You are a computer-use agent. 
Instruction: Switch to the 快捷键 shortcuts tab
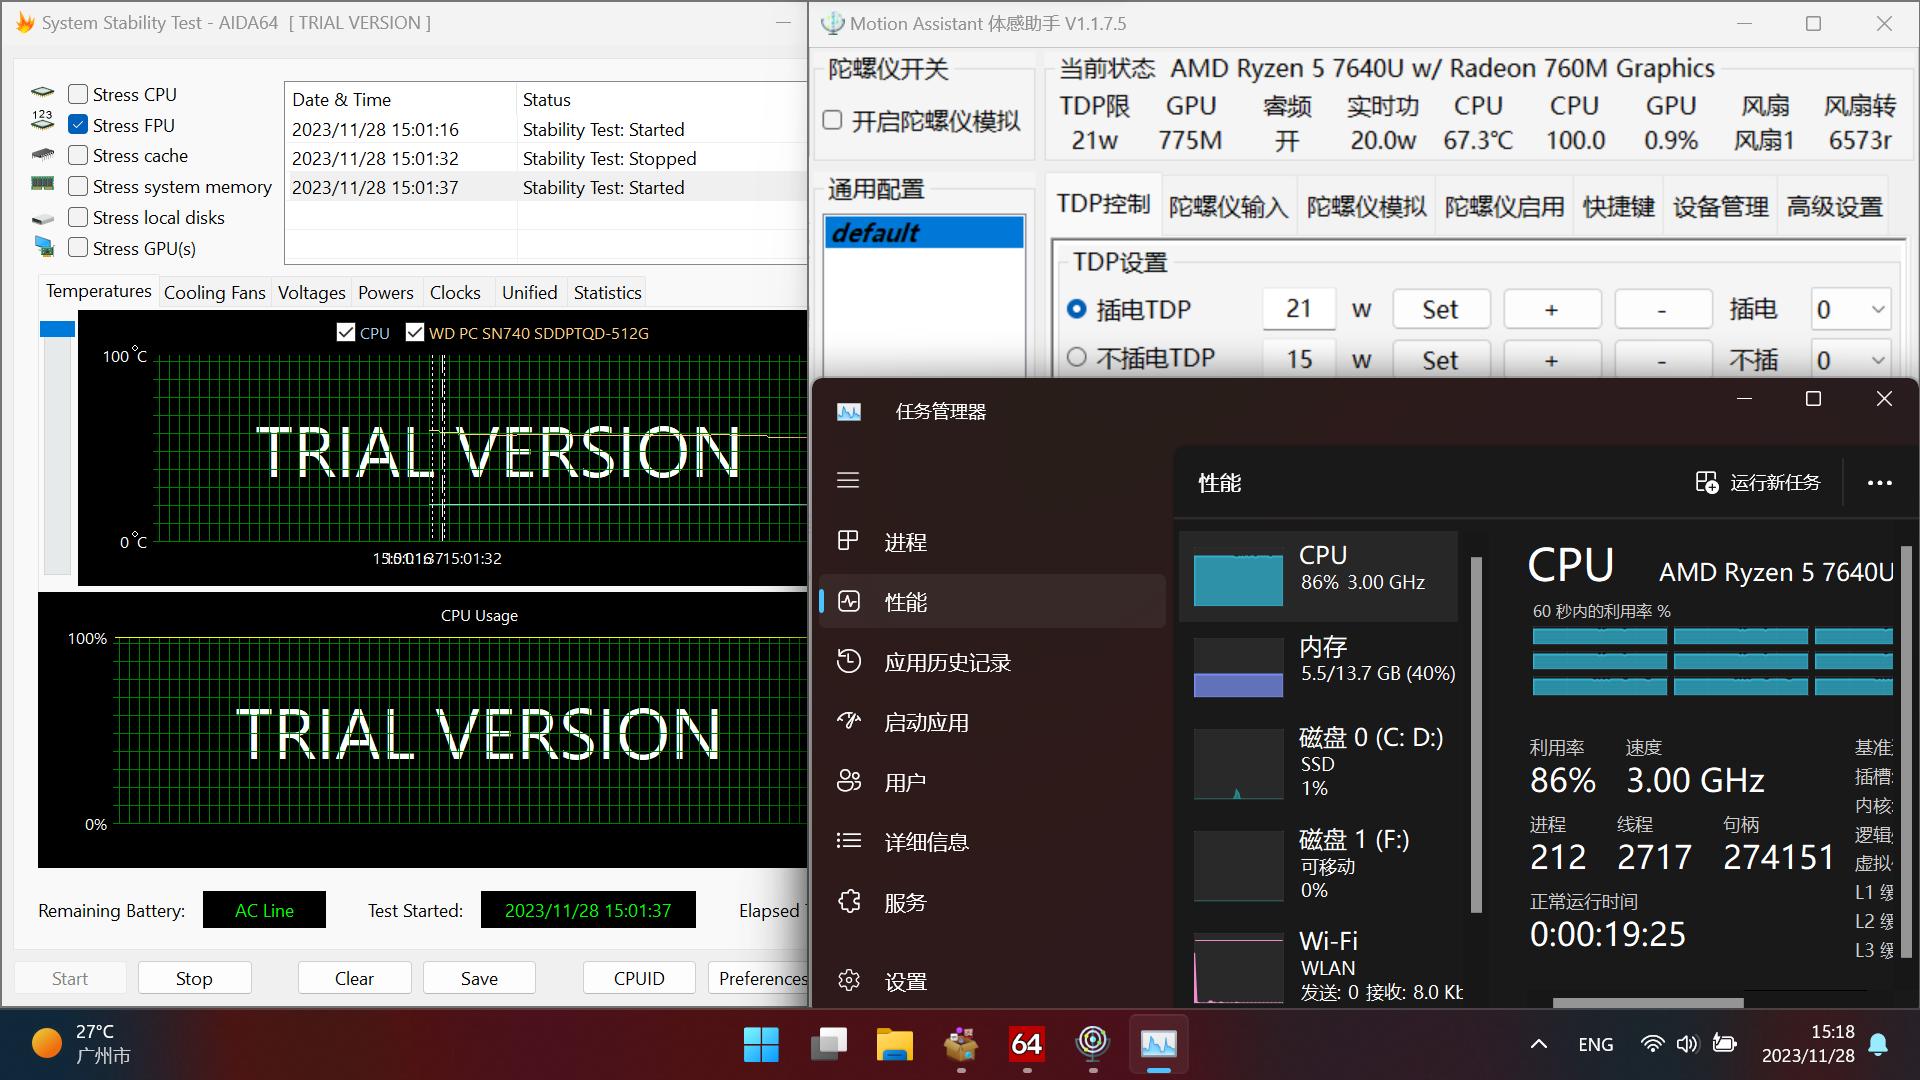1619,207
